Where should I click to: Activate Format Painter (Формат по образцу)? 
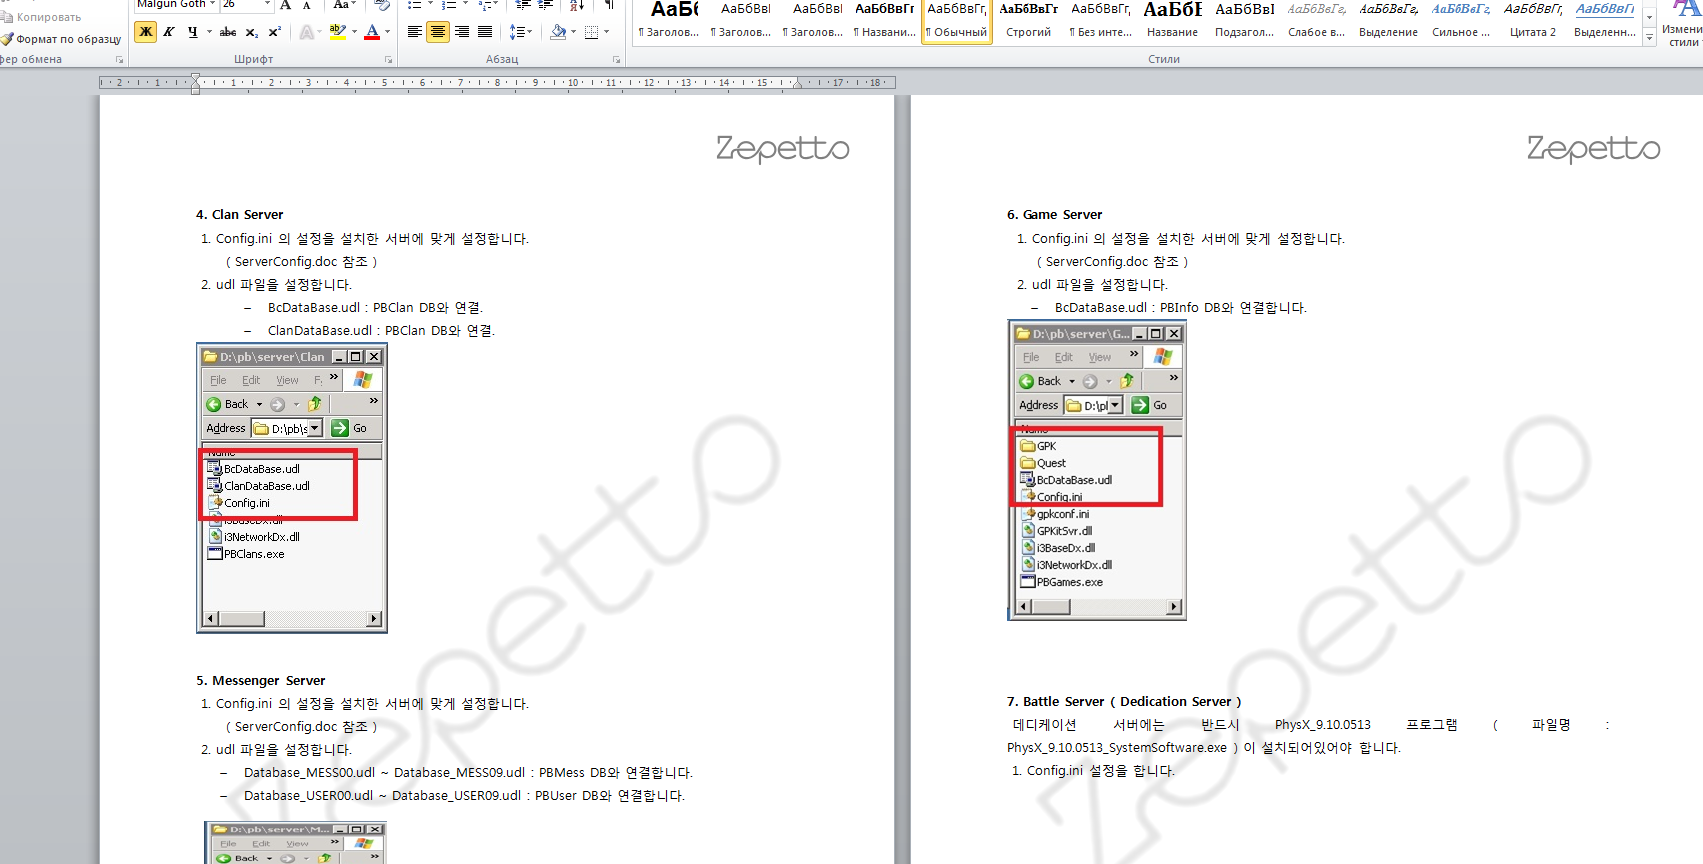click(x=62, y=39)
